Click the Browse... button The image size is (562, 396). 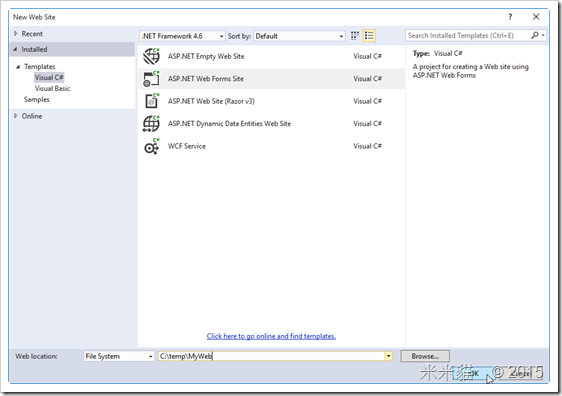[x=425, y=356]
